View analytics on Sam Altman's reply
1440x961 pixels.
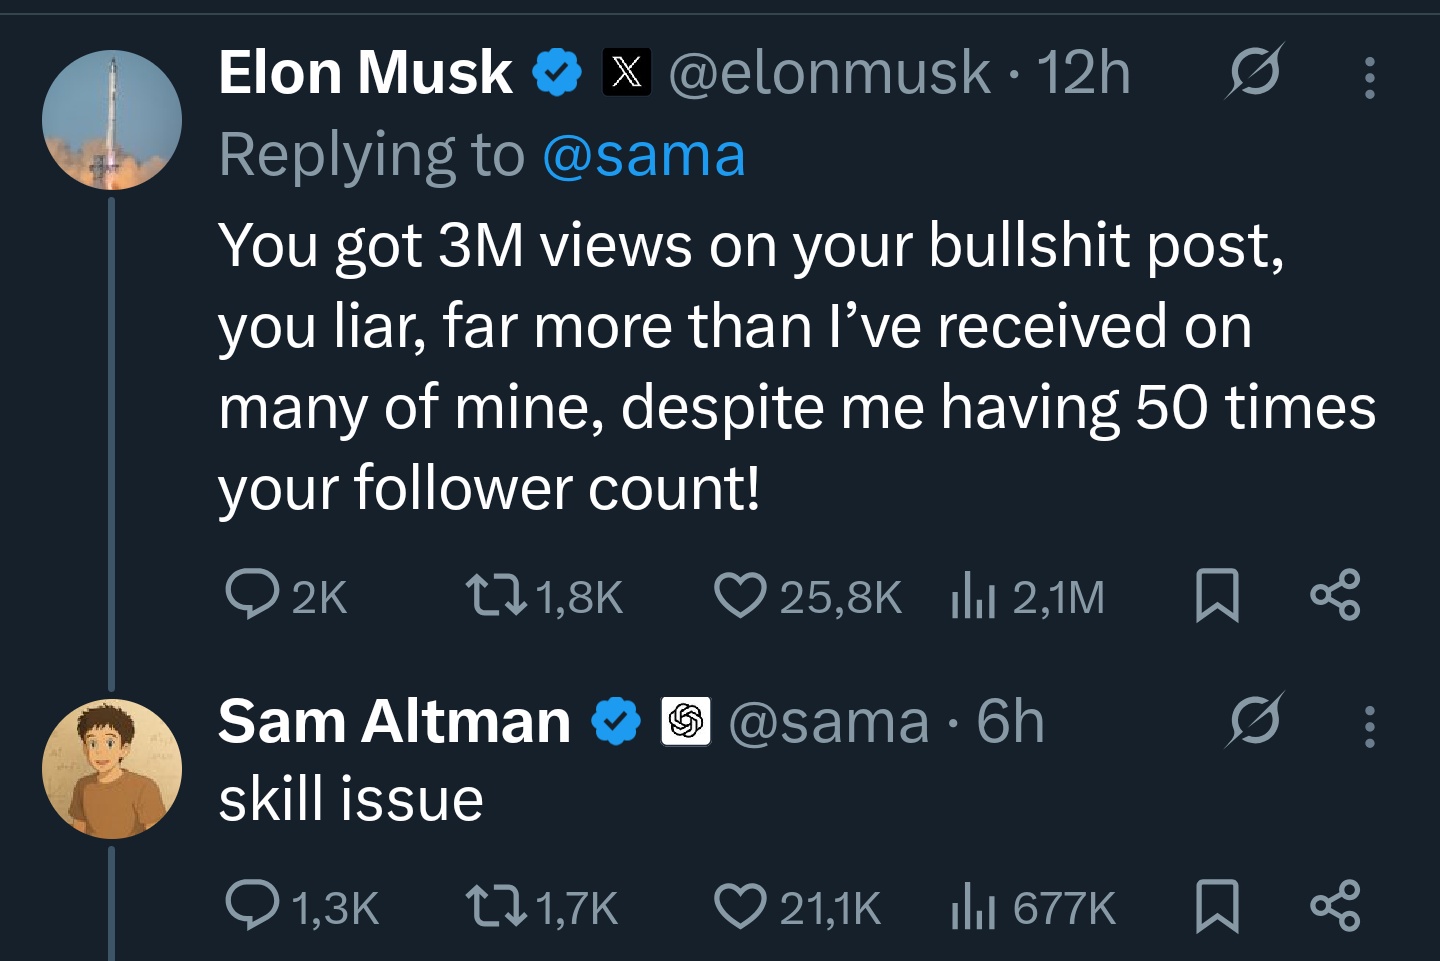(x=973, y=906)
